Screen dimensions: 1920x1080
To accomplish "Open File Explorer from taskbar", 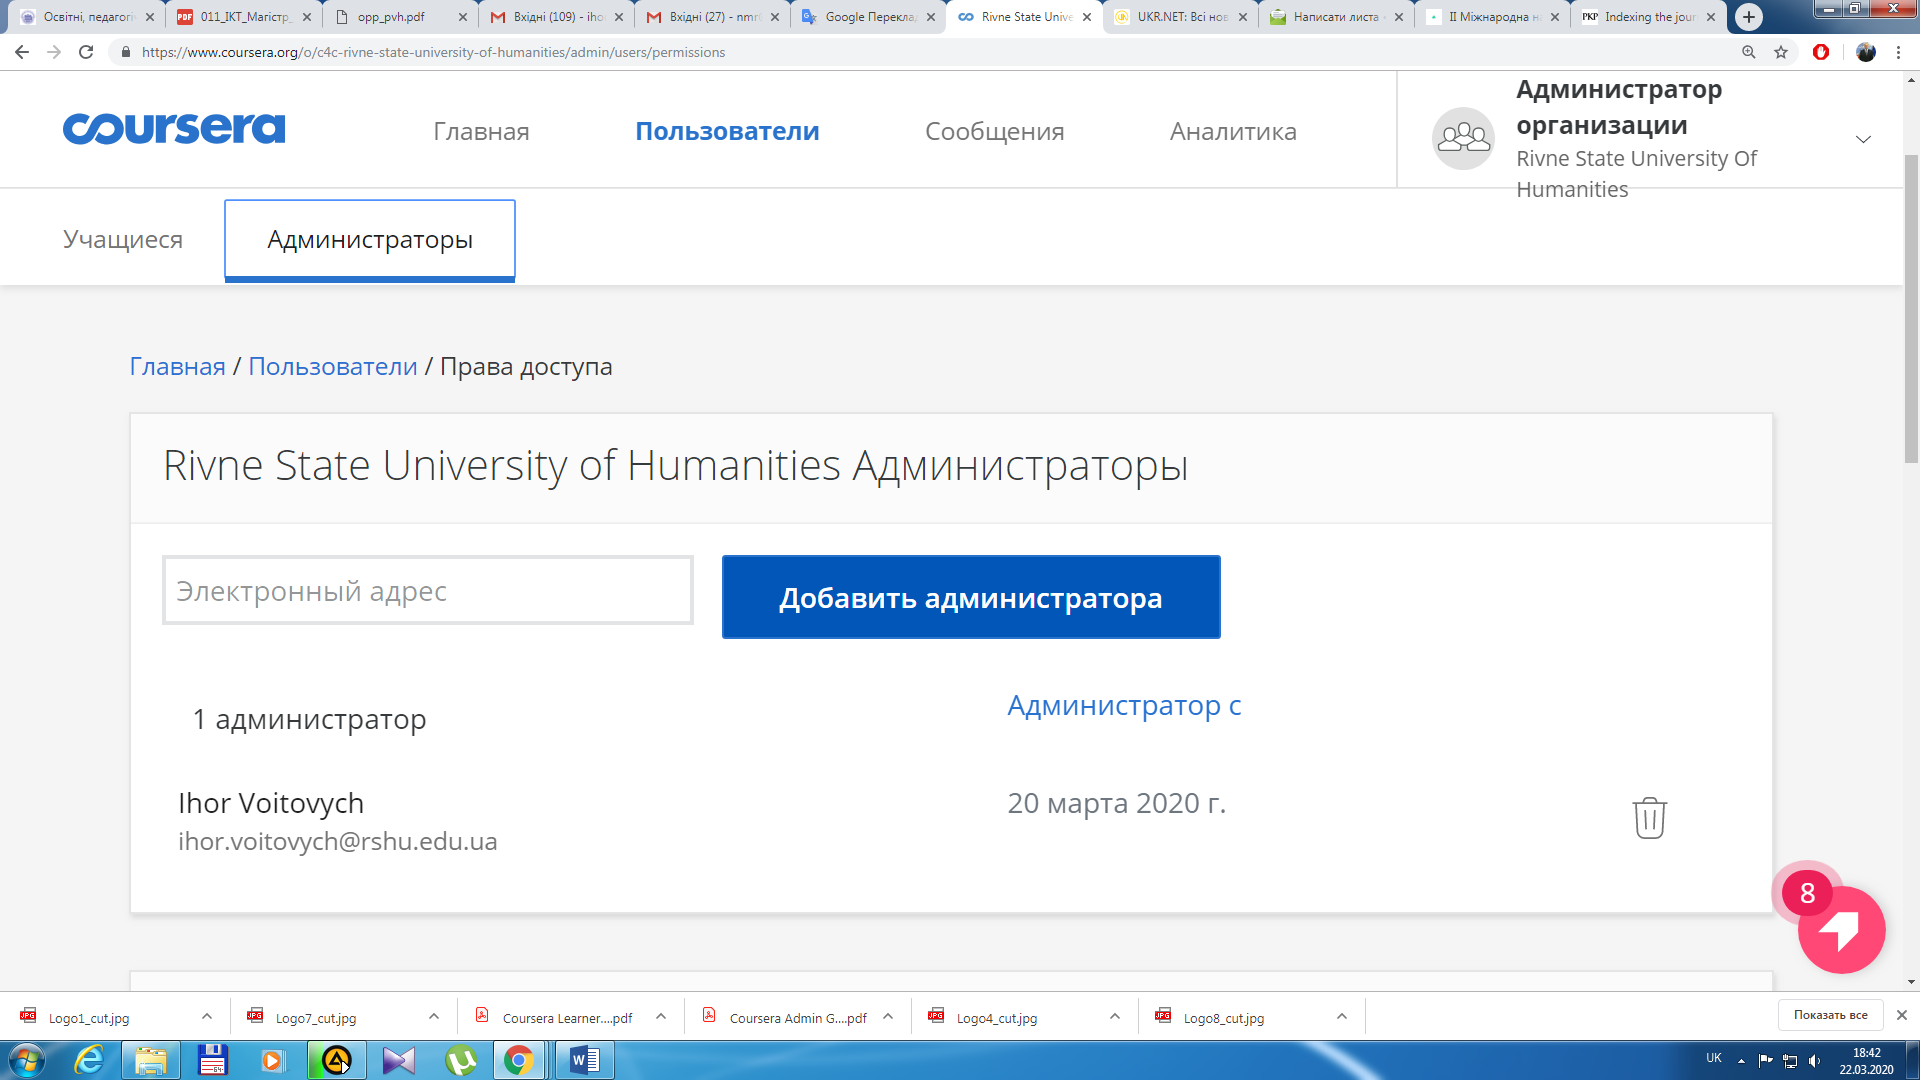I will point(151,1060).
